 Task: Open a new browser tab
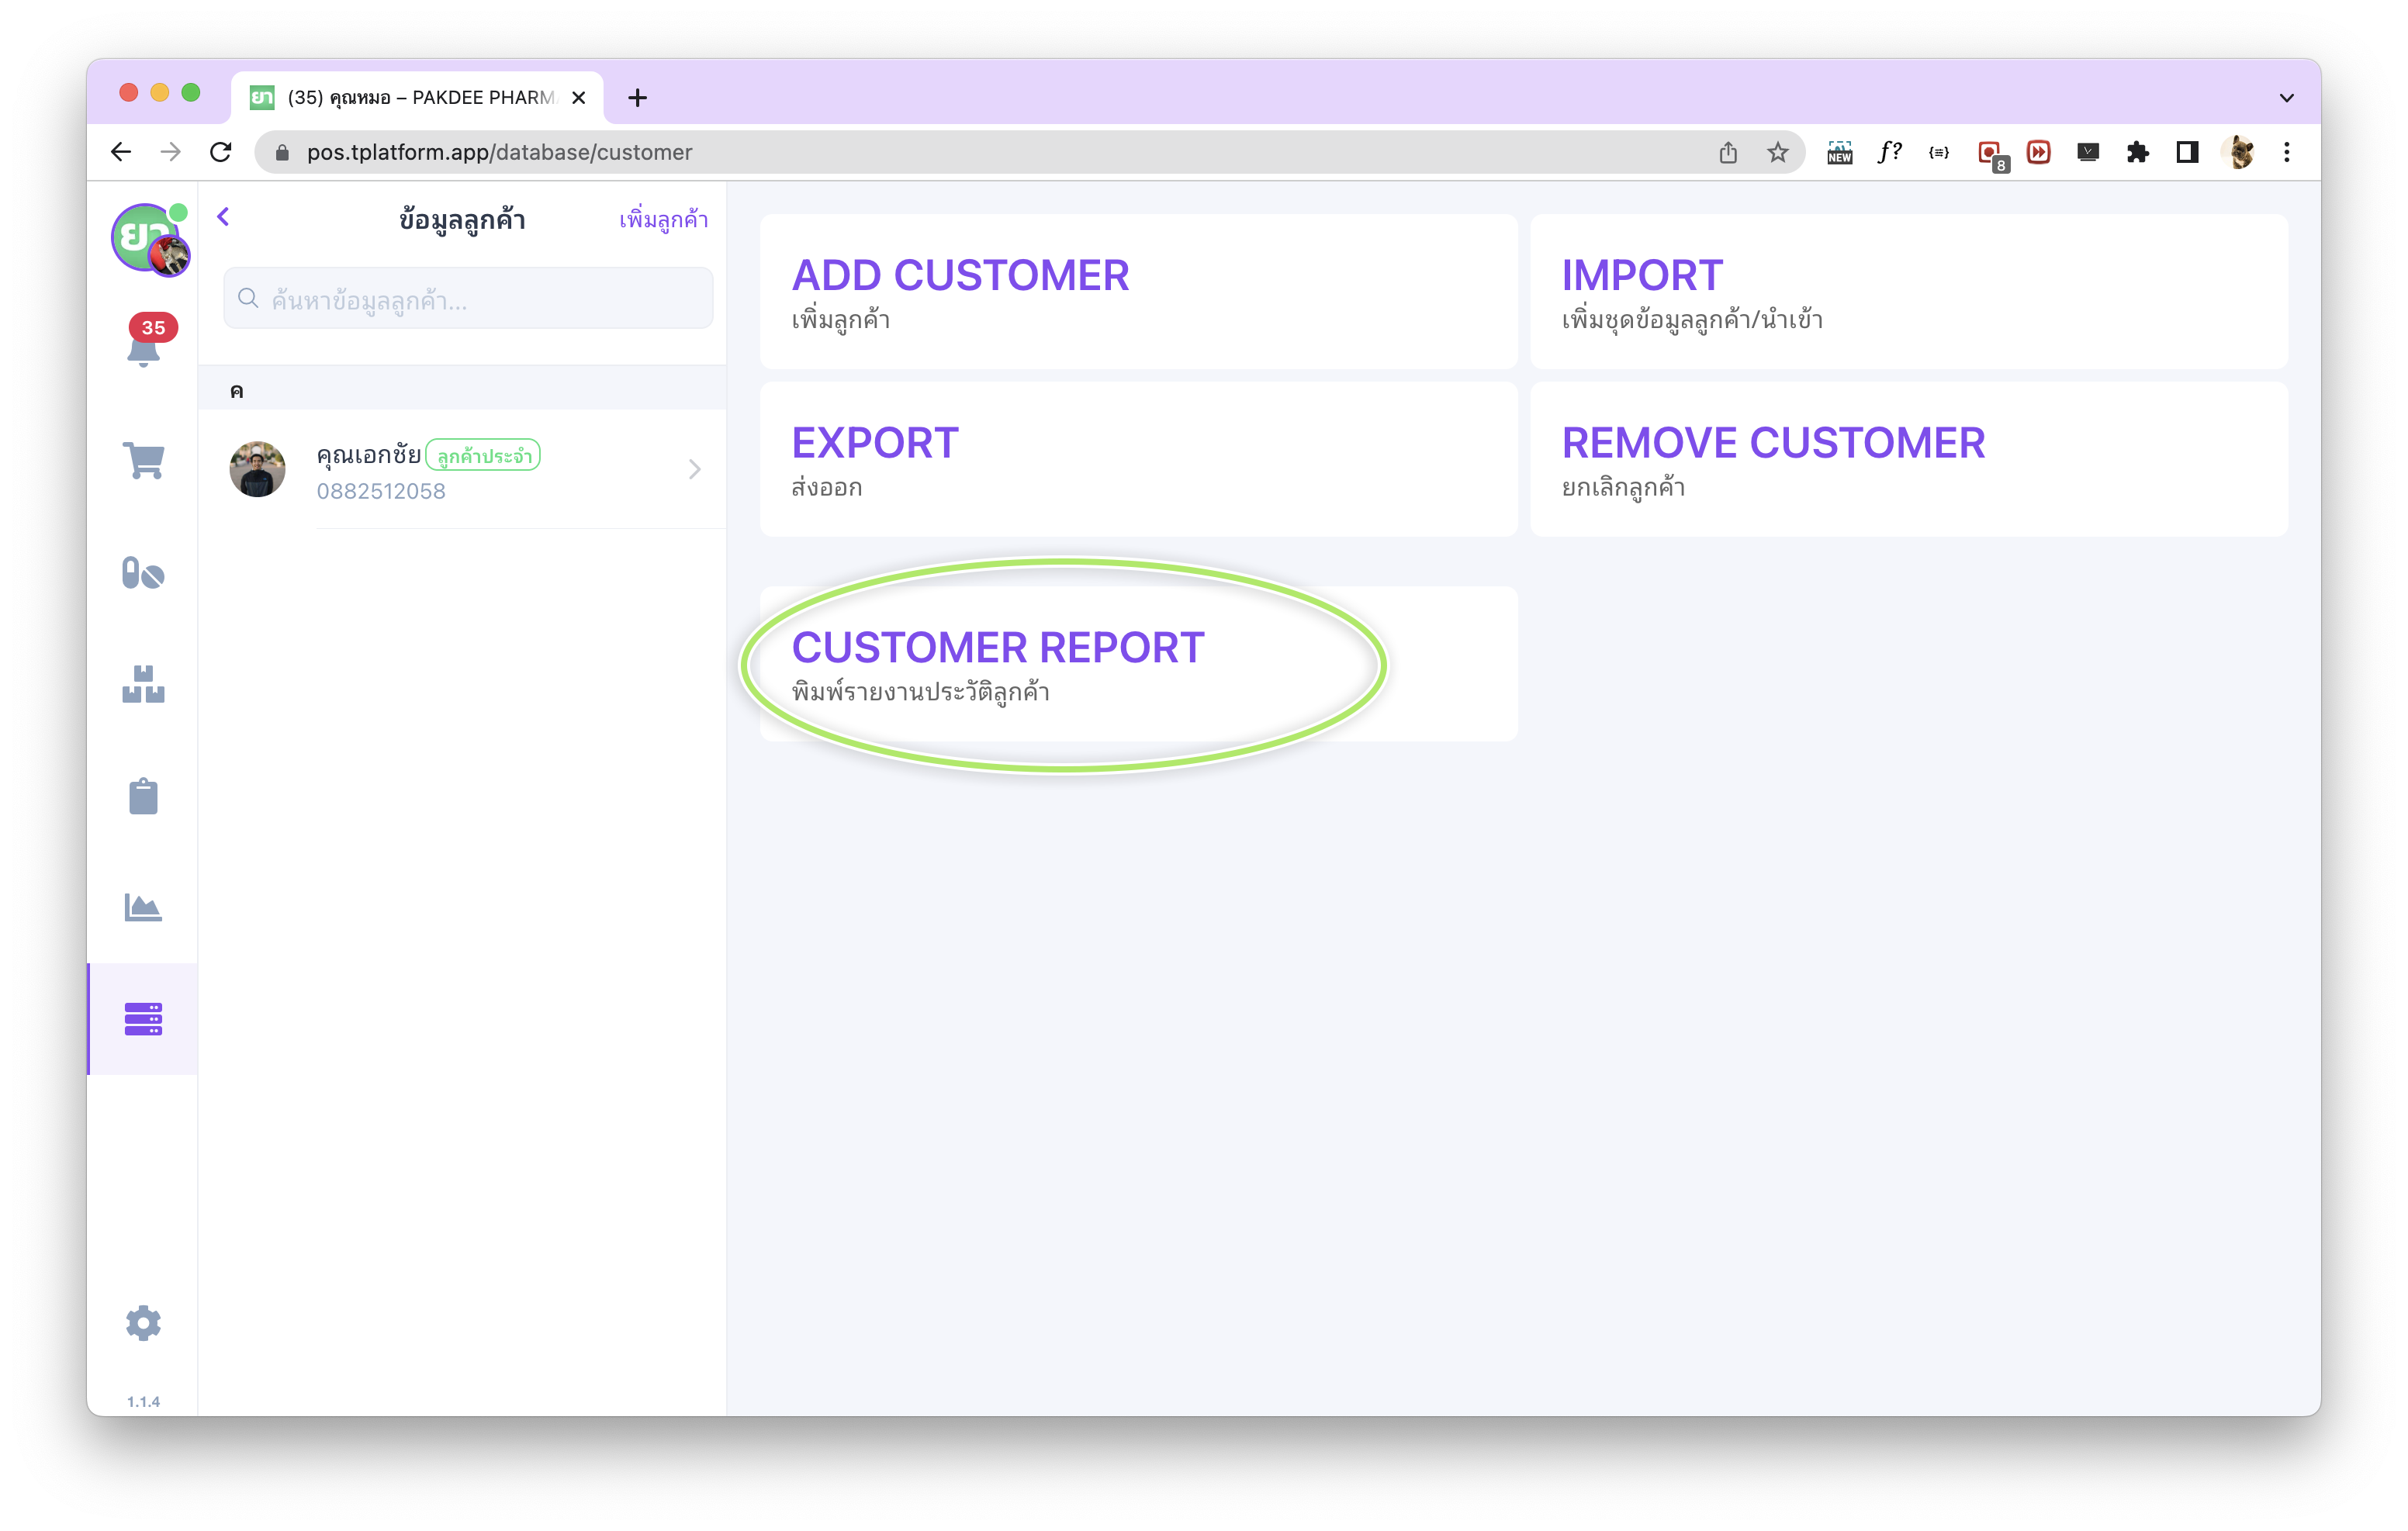coord(637,98)
